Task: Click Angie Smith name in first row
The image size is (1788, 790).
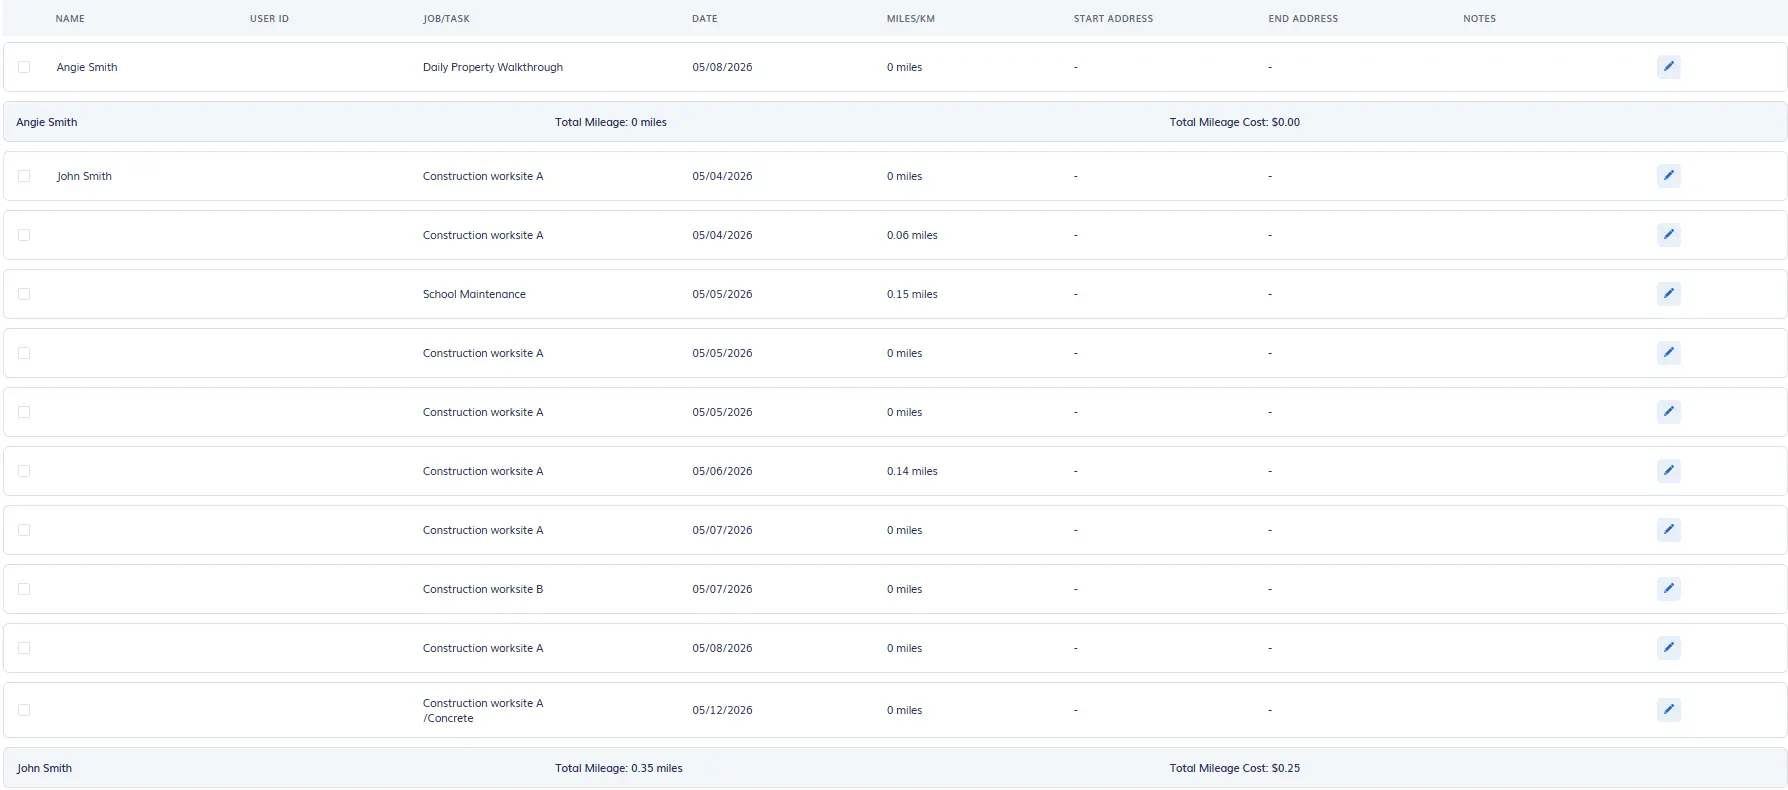Action: [87, 67]
